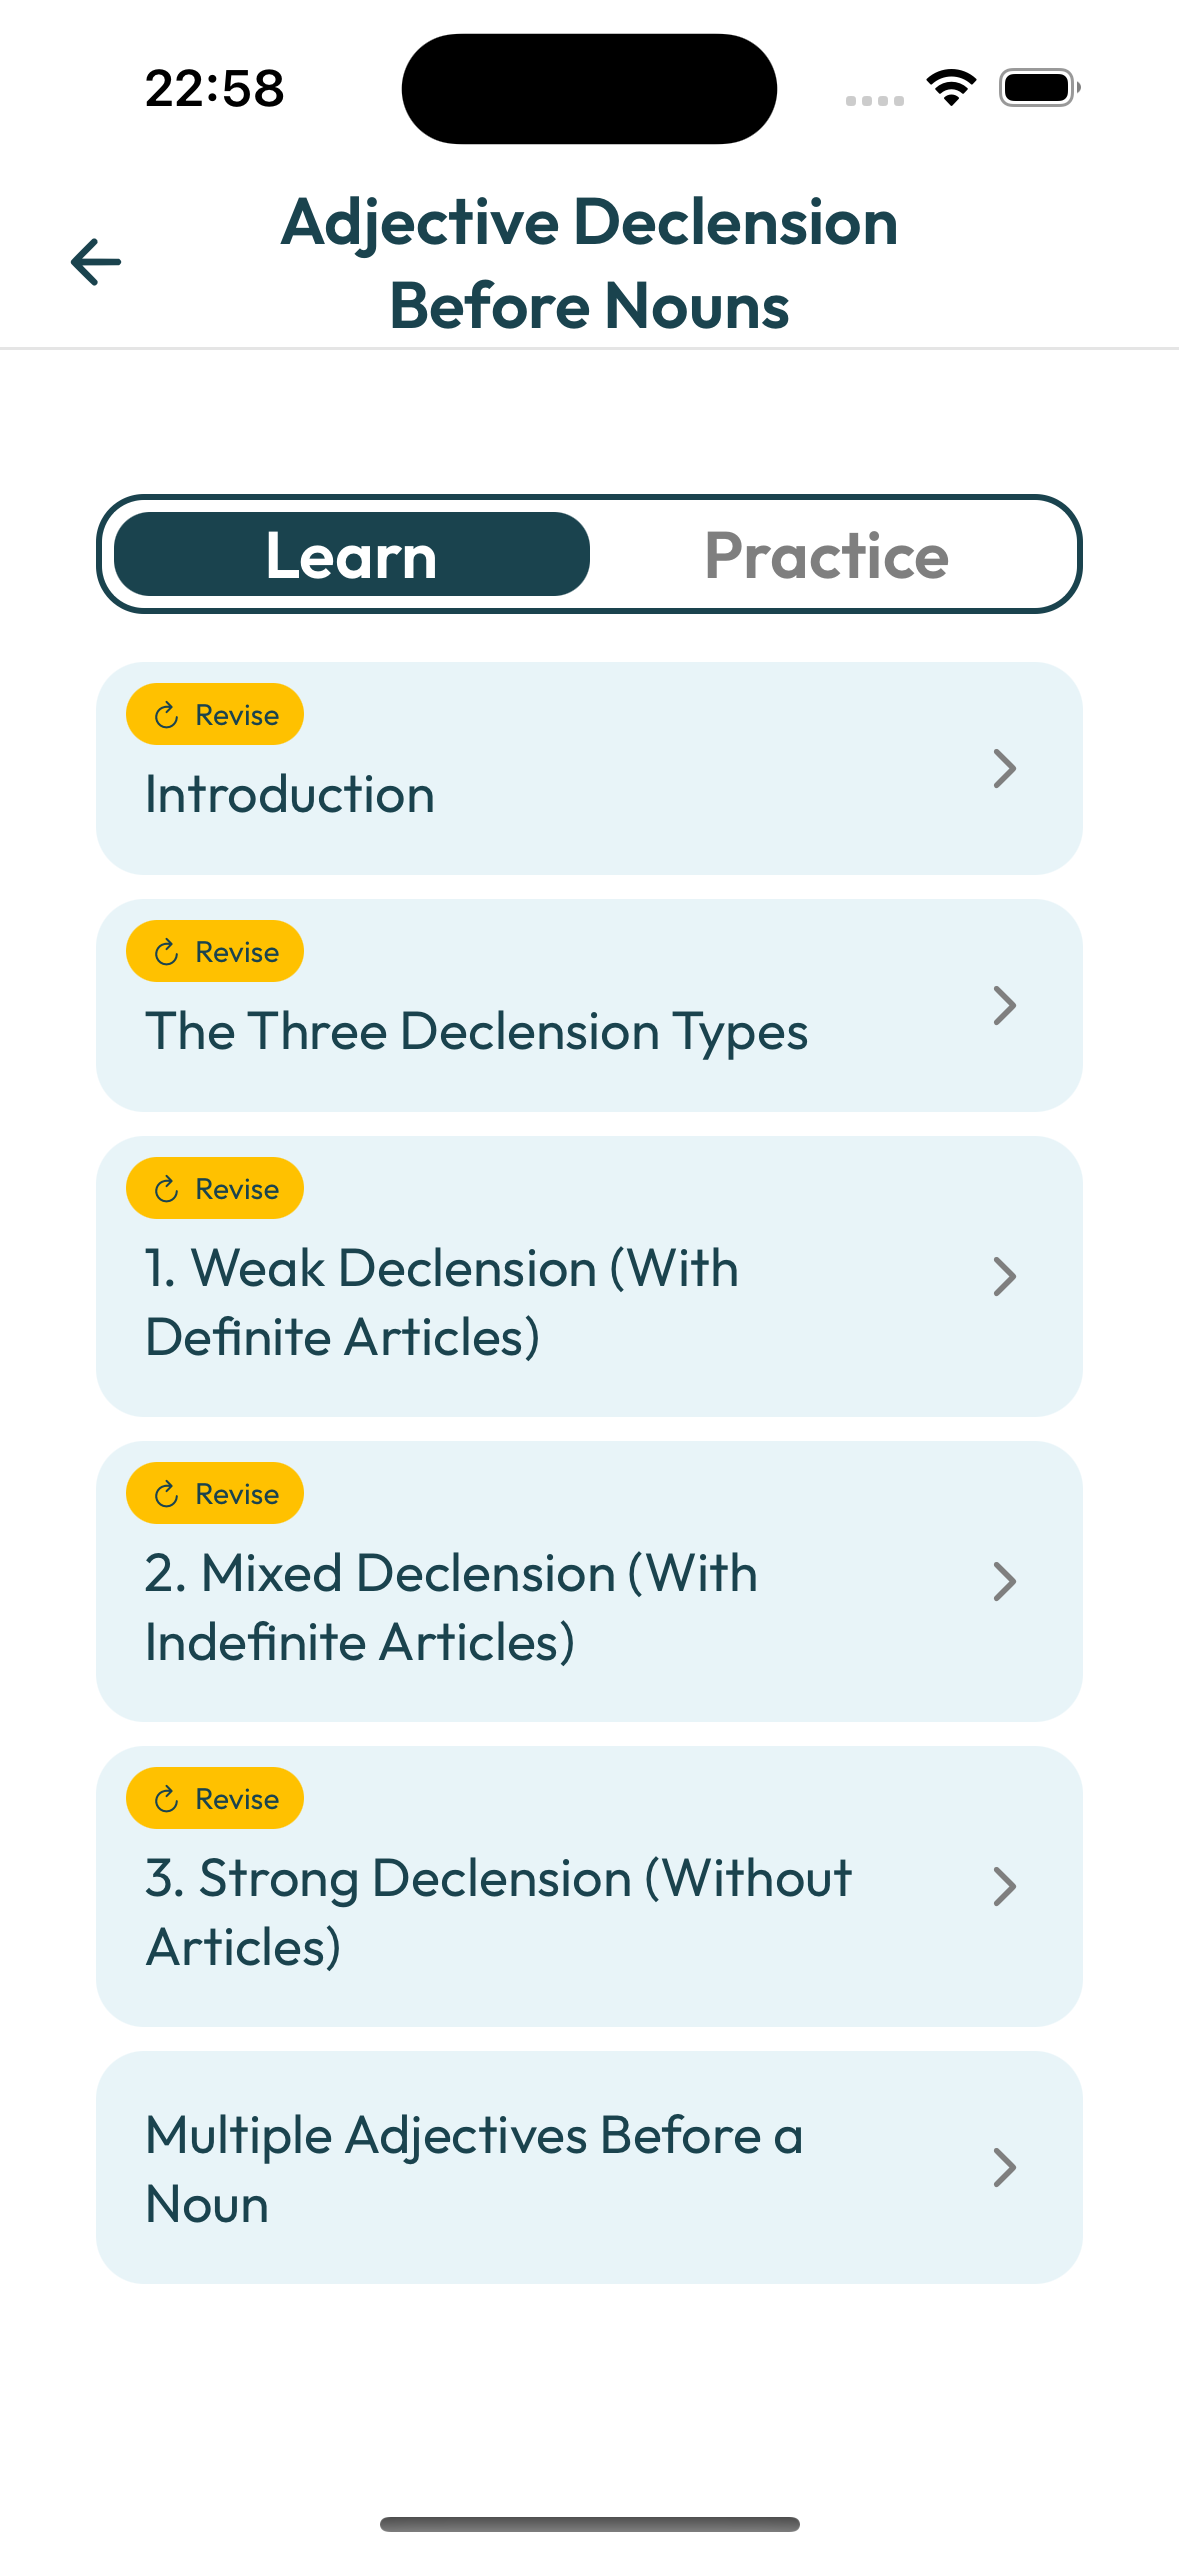Switch to the Practice tab

tap(826, 555)
